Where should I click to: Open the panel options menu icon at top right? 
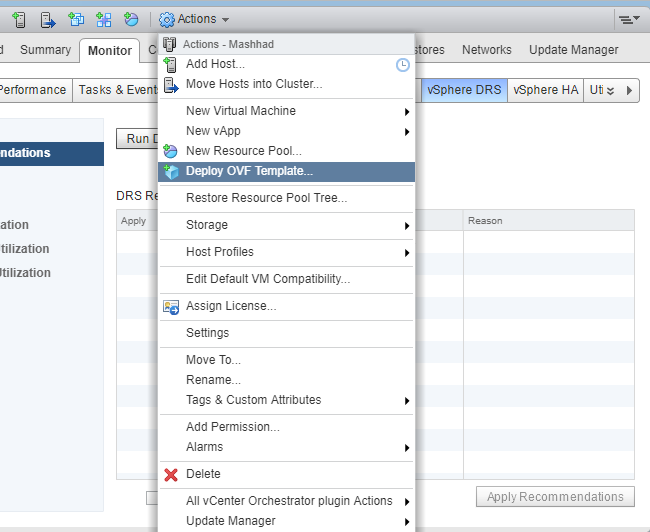[x=627, y=19]
